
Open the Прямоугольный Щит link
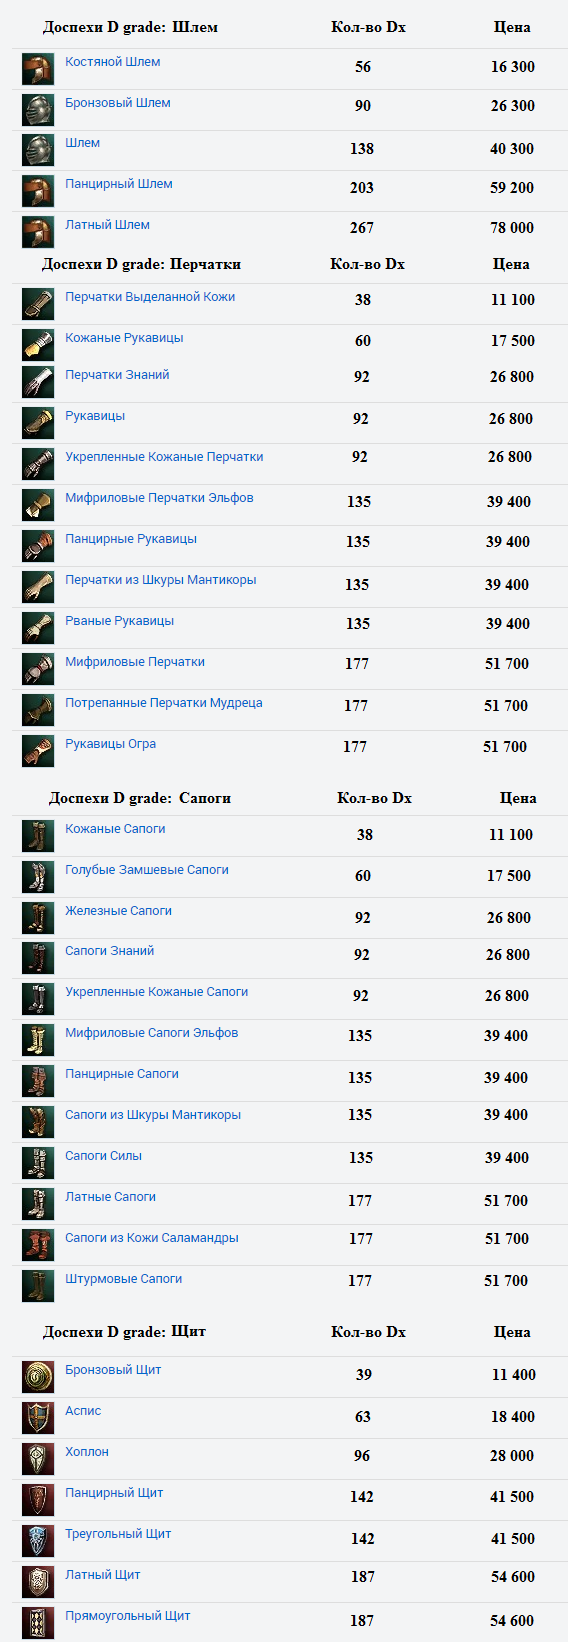pos(127,1616)
